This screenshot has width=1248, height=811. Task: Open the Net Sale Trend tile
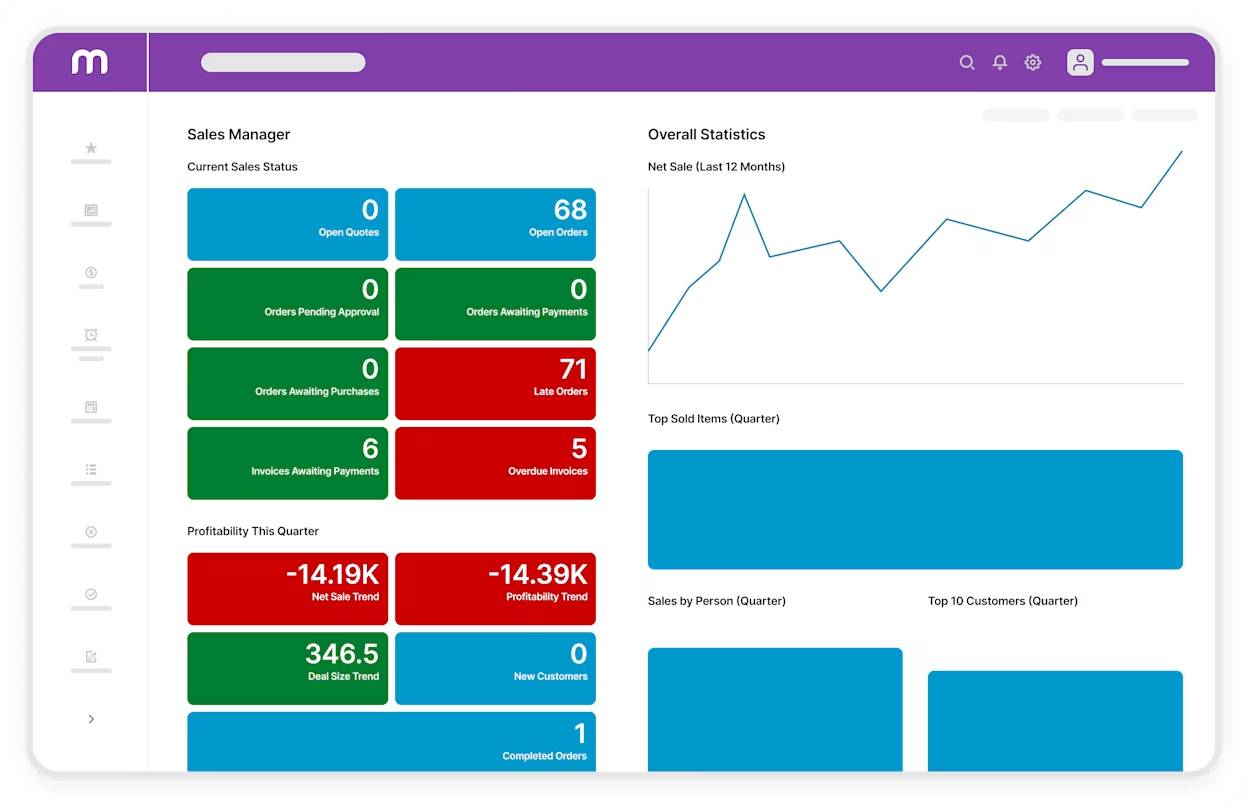[x=287, y=588]
